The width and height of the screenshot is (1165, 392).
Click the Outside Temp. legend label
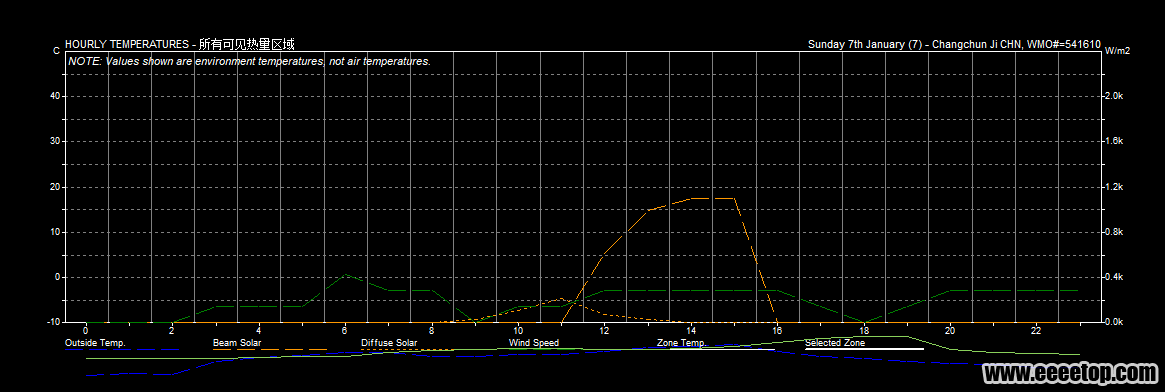(x=95, y=343)
